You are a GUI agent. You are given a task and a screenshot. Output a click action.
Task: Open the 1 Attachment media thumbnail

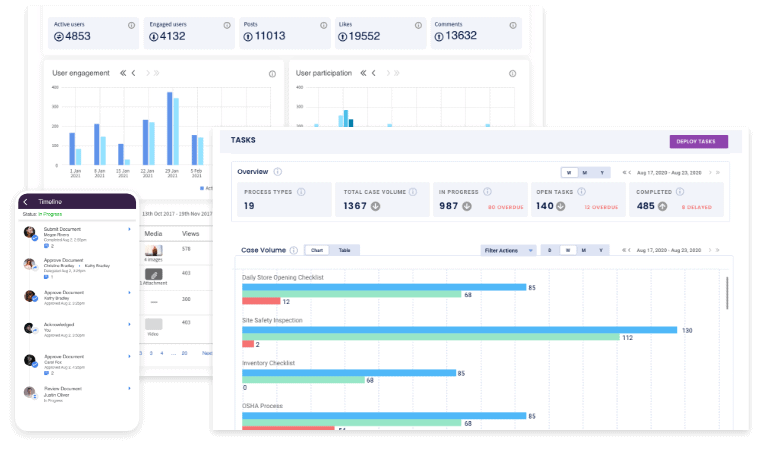click(x=154, y=275)
